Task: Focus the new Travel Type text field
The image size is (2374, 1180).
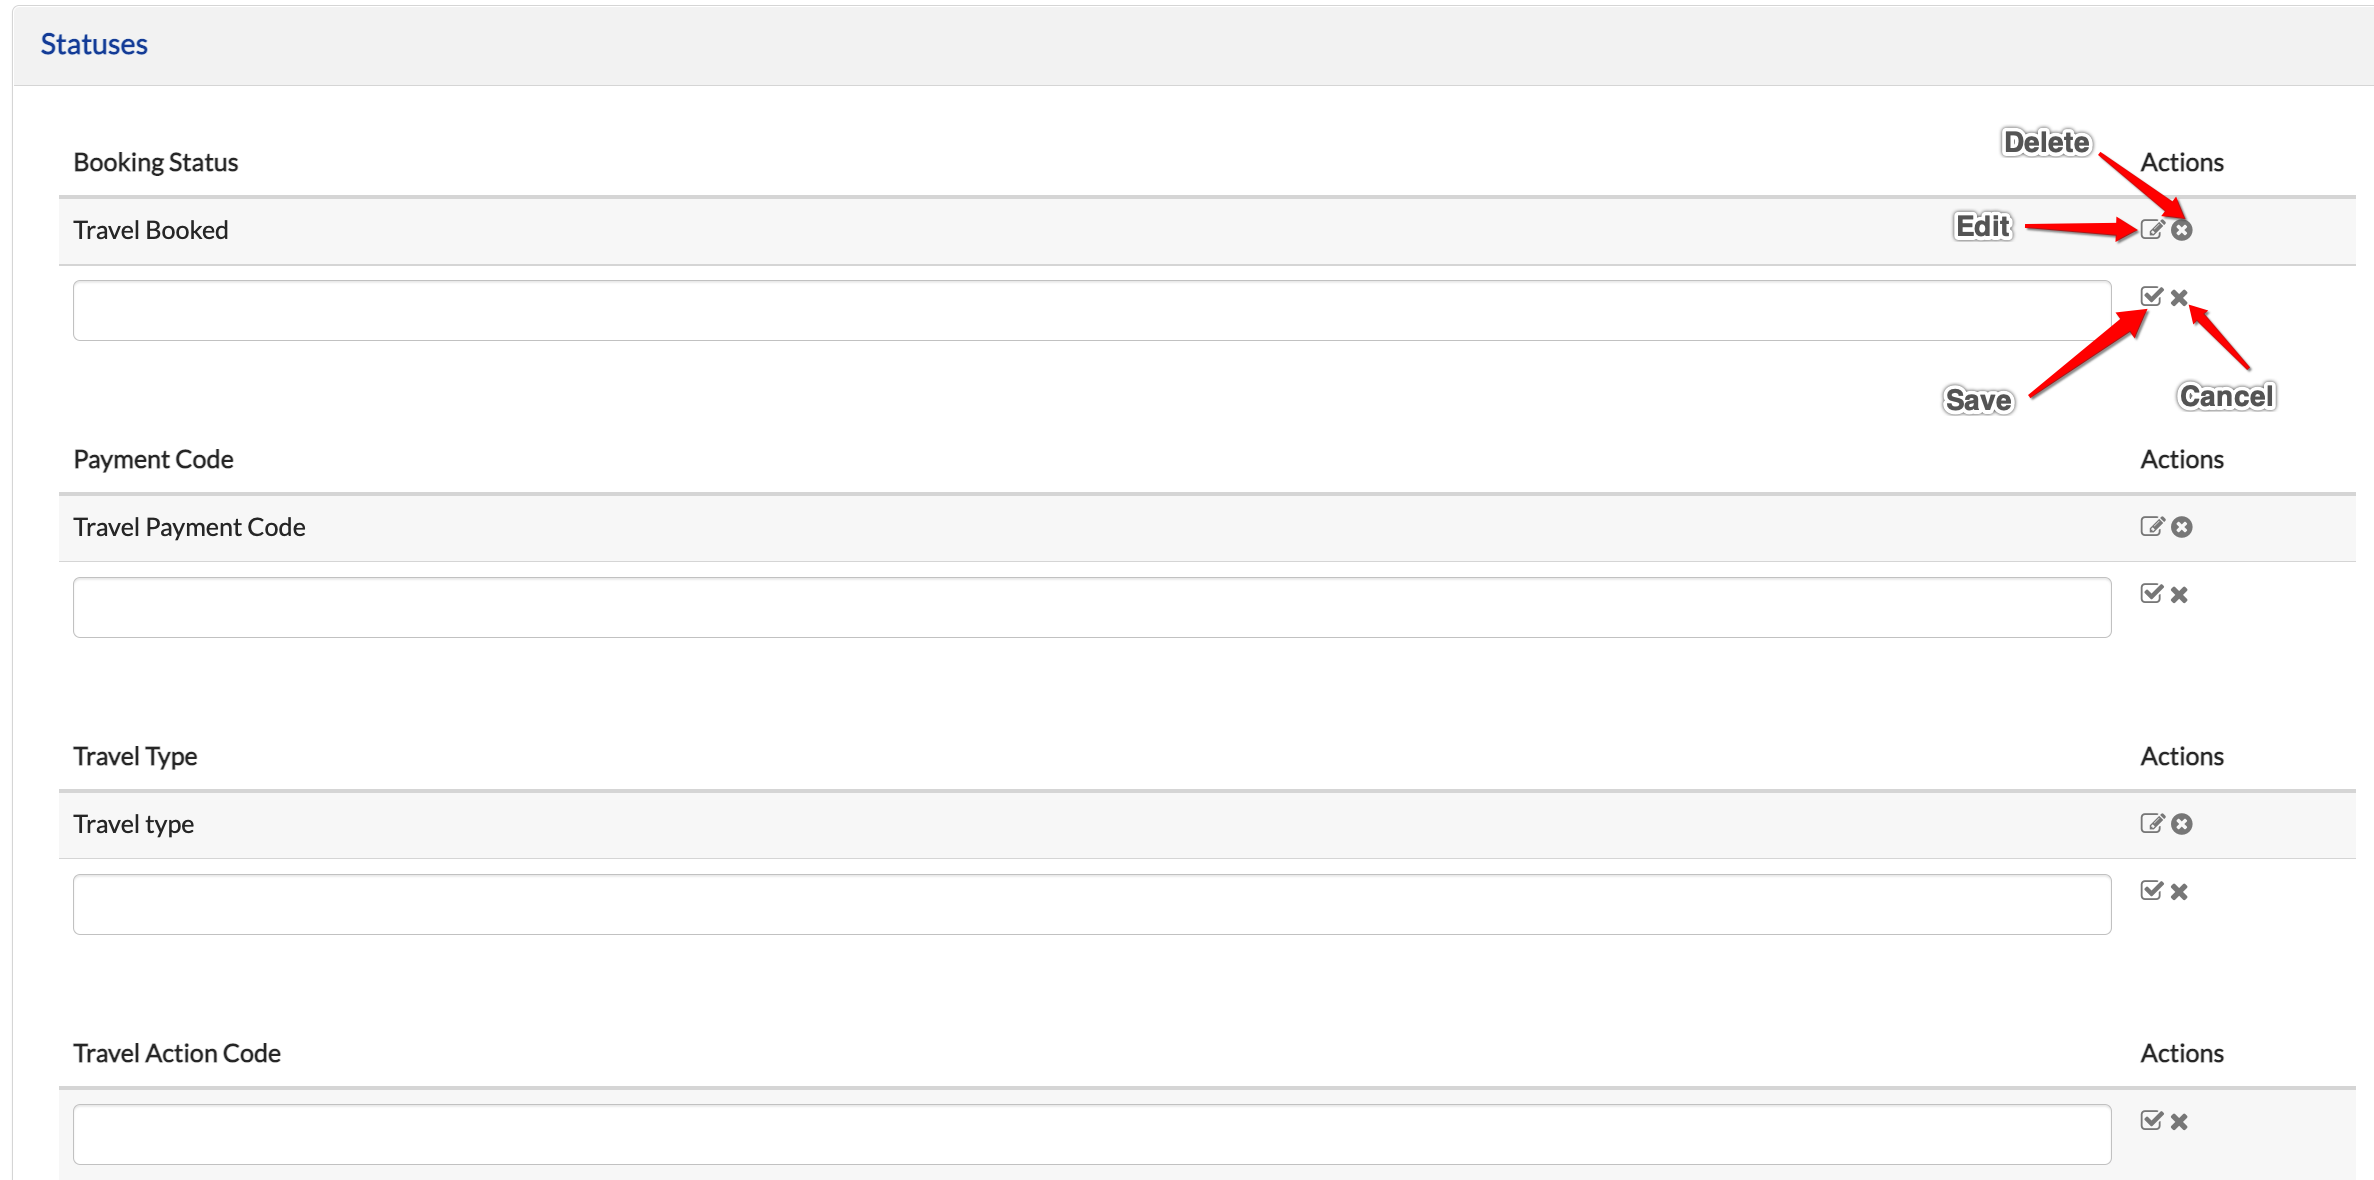Action: point(1092,904)
